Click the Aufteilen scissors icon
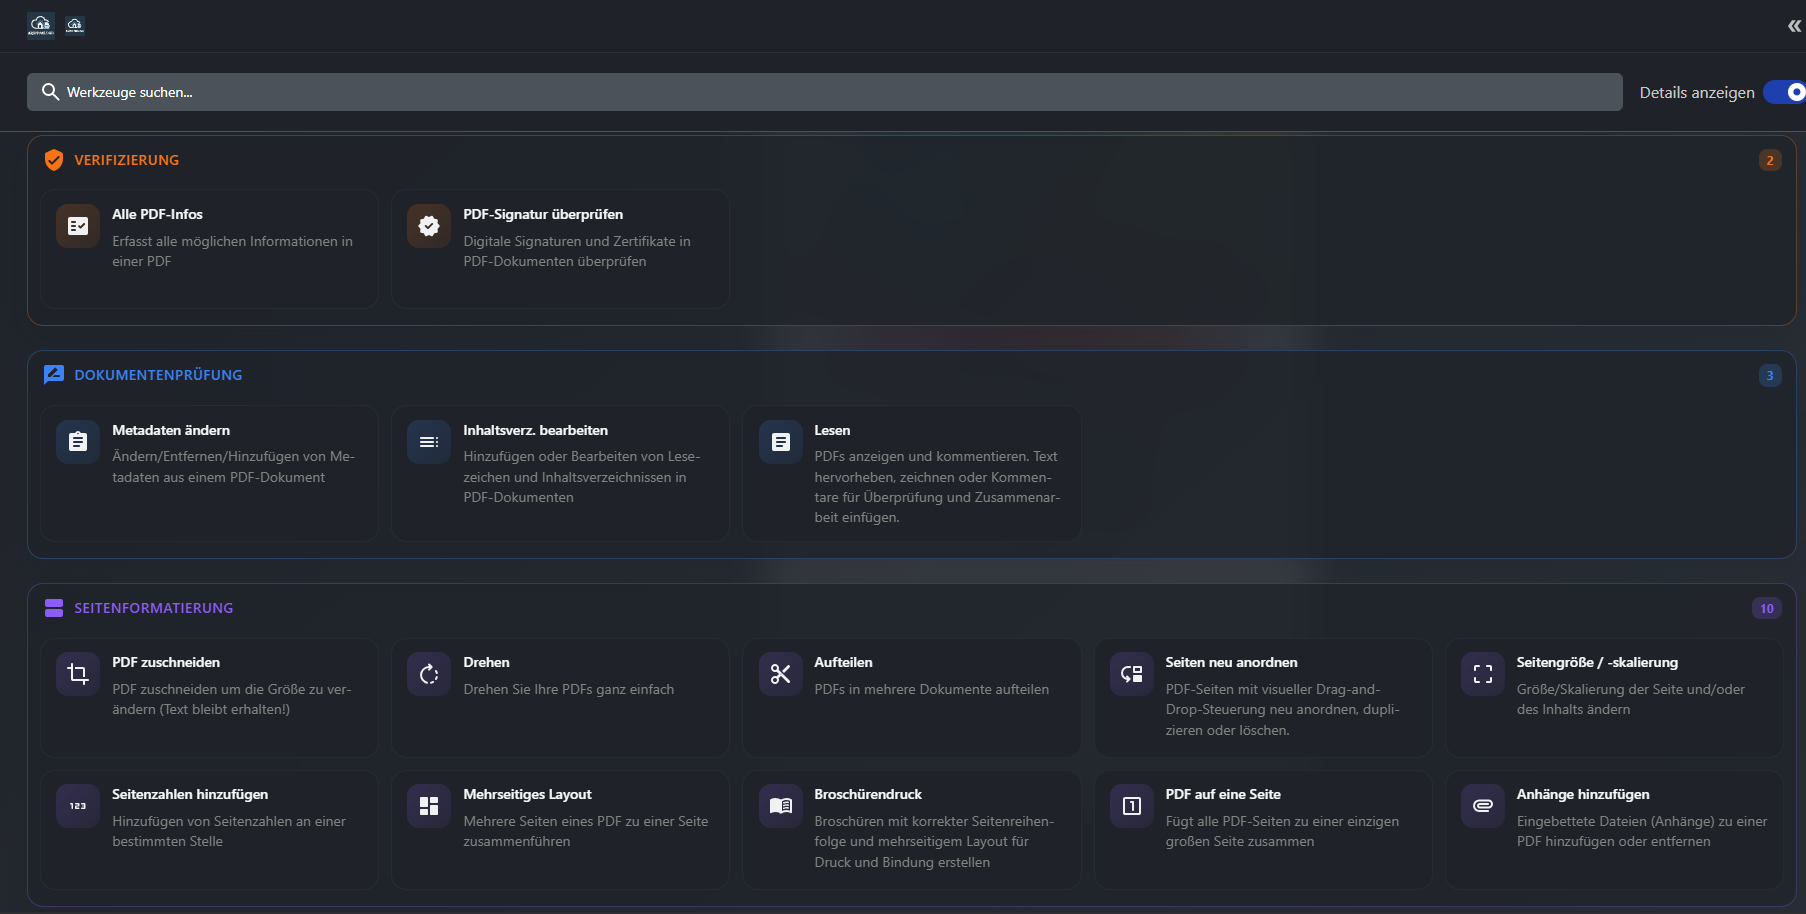Image resolution: width=1806 pixels, height=914 pixels. click(x=780, y=674)
